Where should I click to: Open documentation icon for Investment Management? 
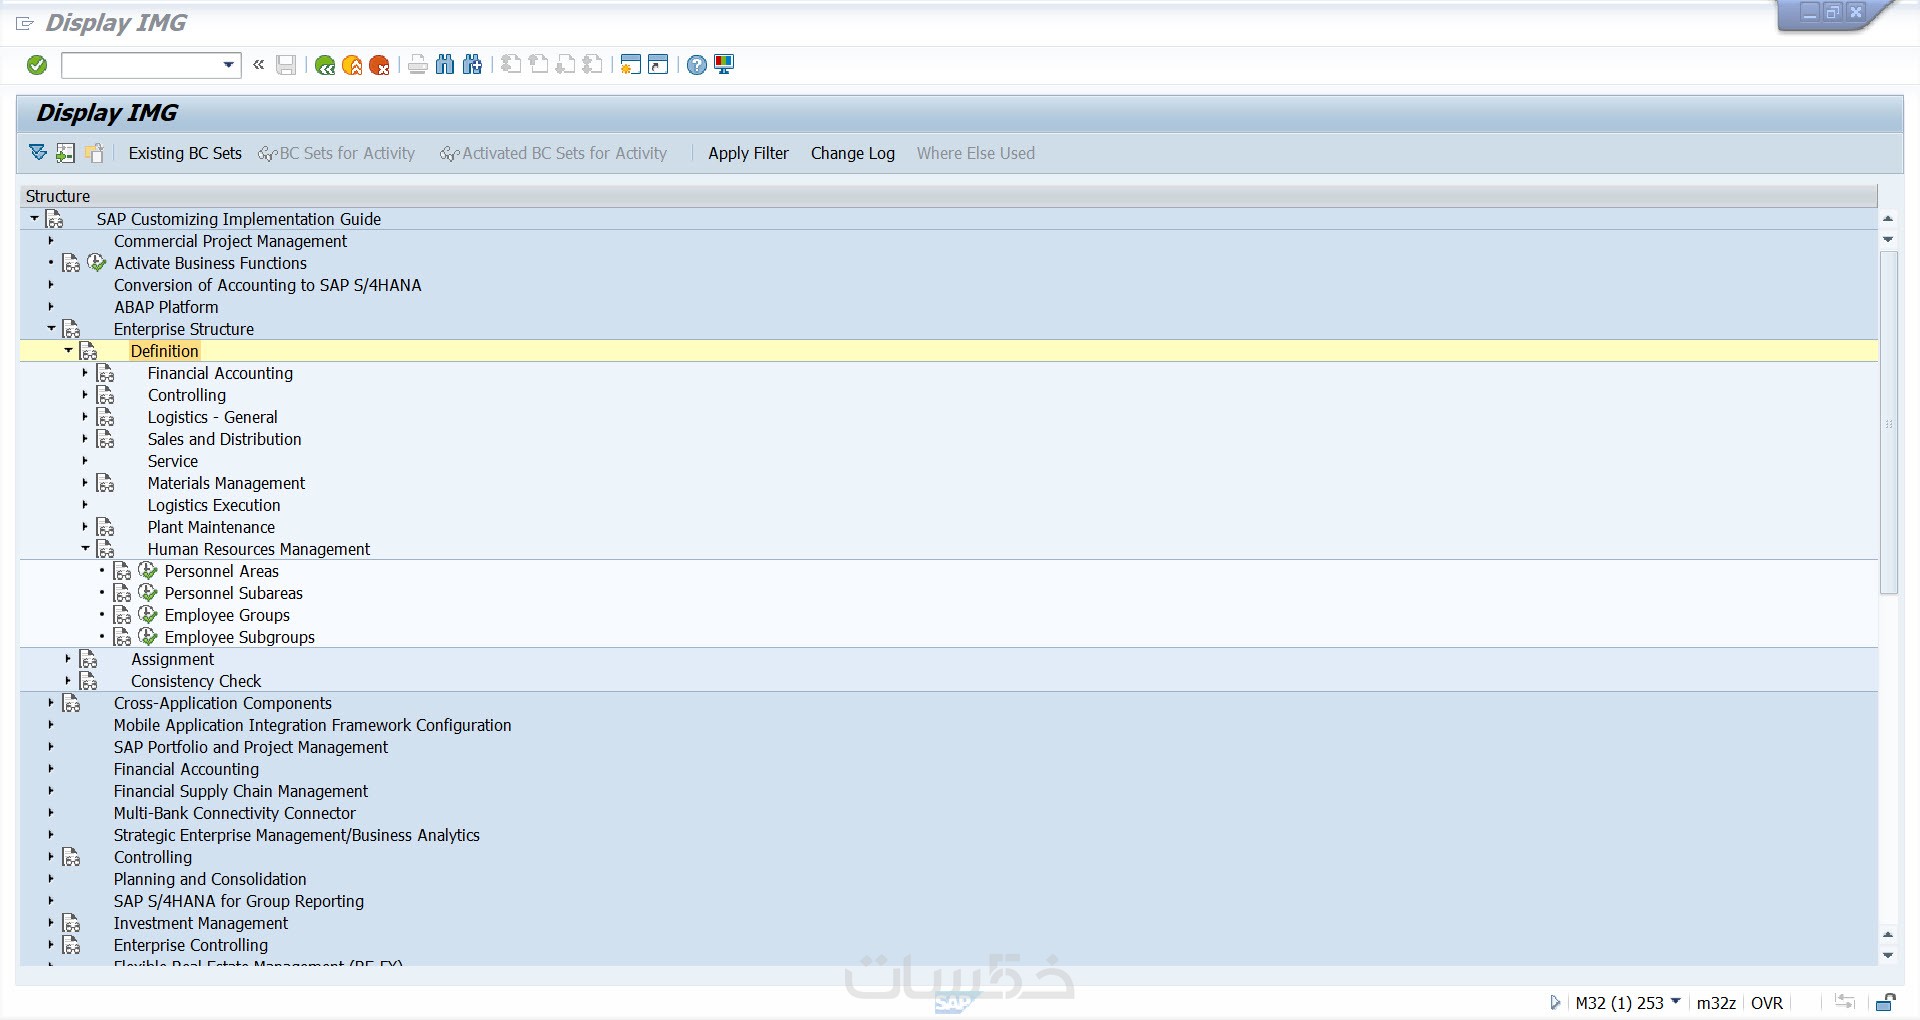point(72,923)
